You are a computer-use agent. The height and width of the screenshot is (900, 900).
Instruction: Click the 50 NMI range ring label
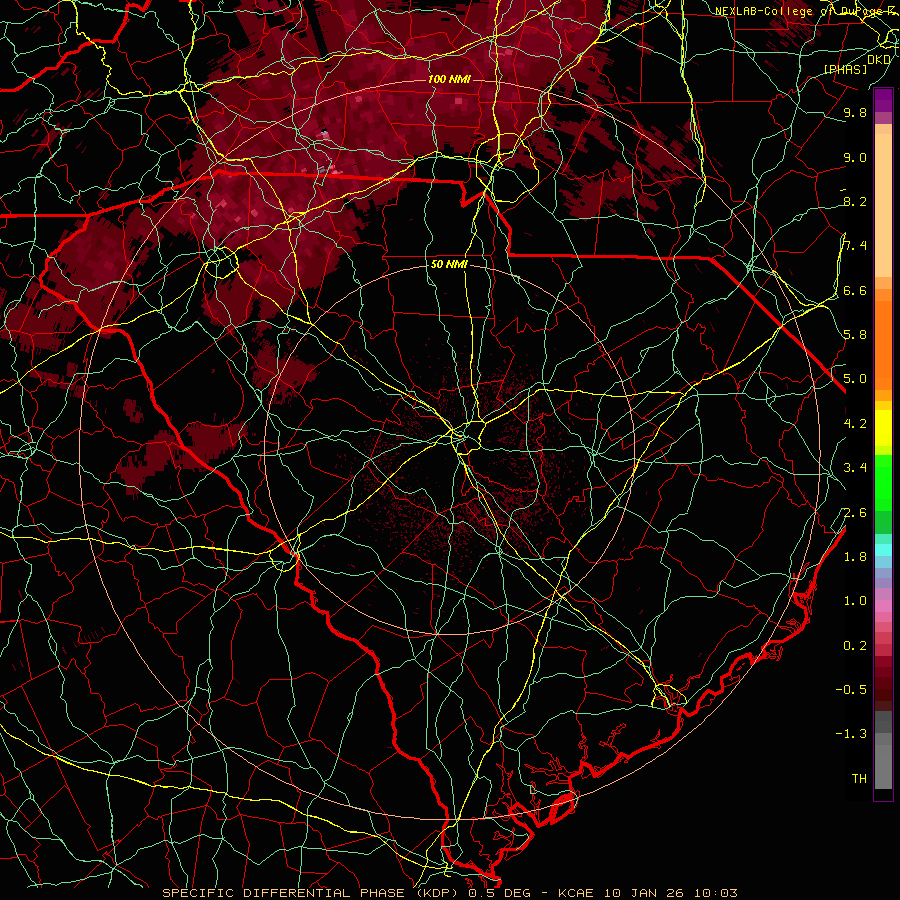coord(449,265)
